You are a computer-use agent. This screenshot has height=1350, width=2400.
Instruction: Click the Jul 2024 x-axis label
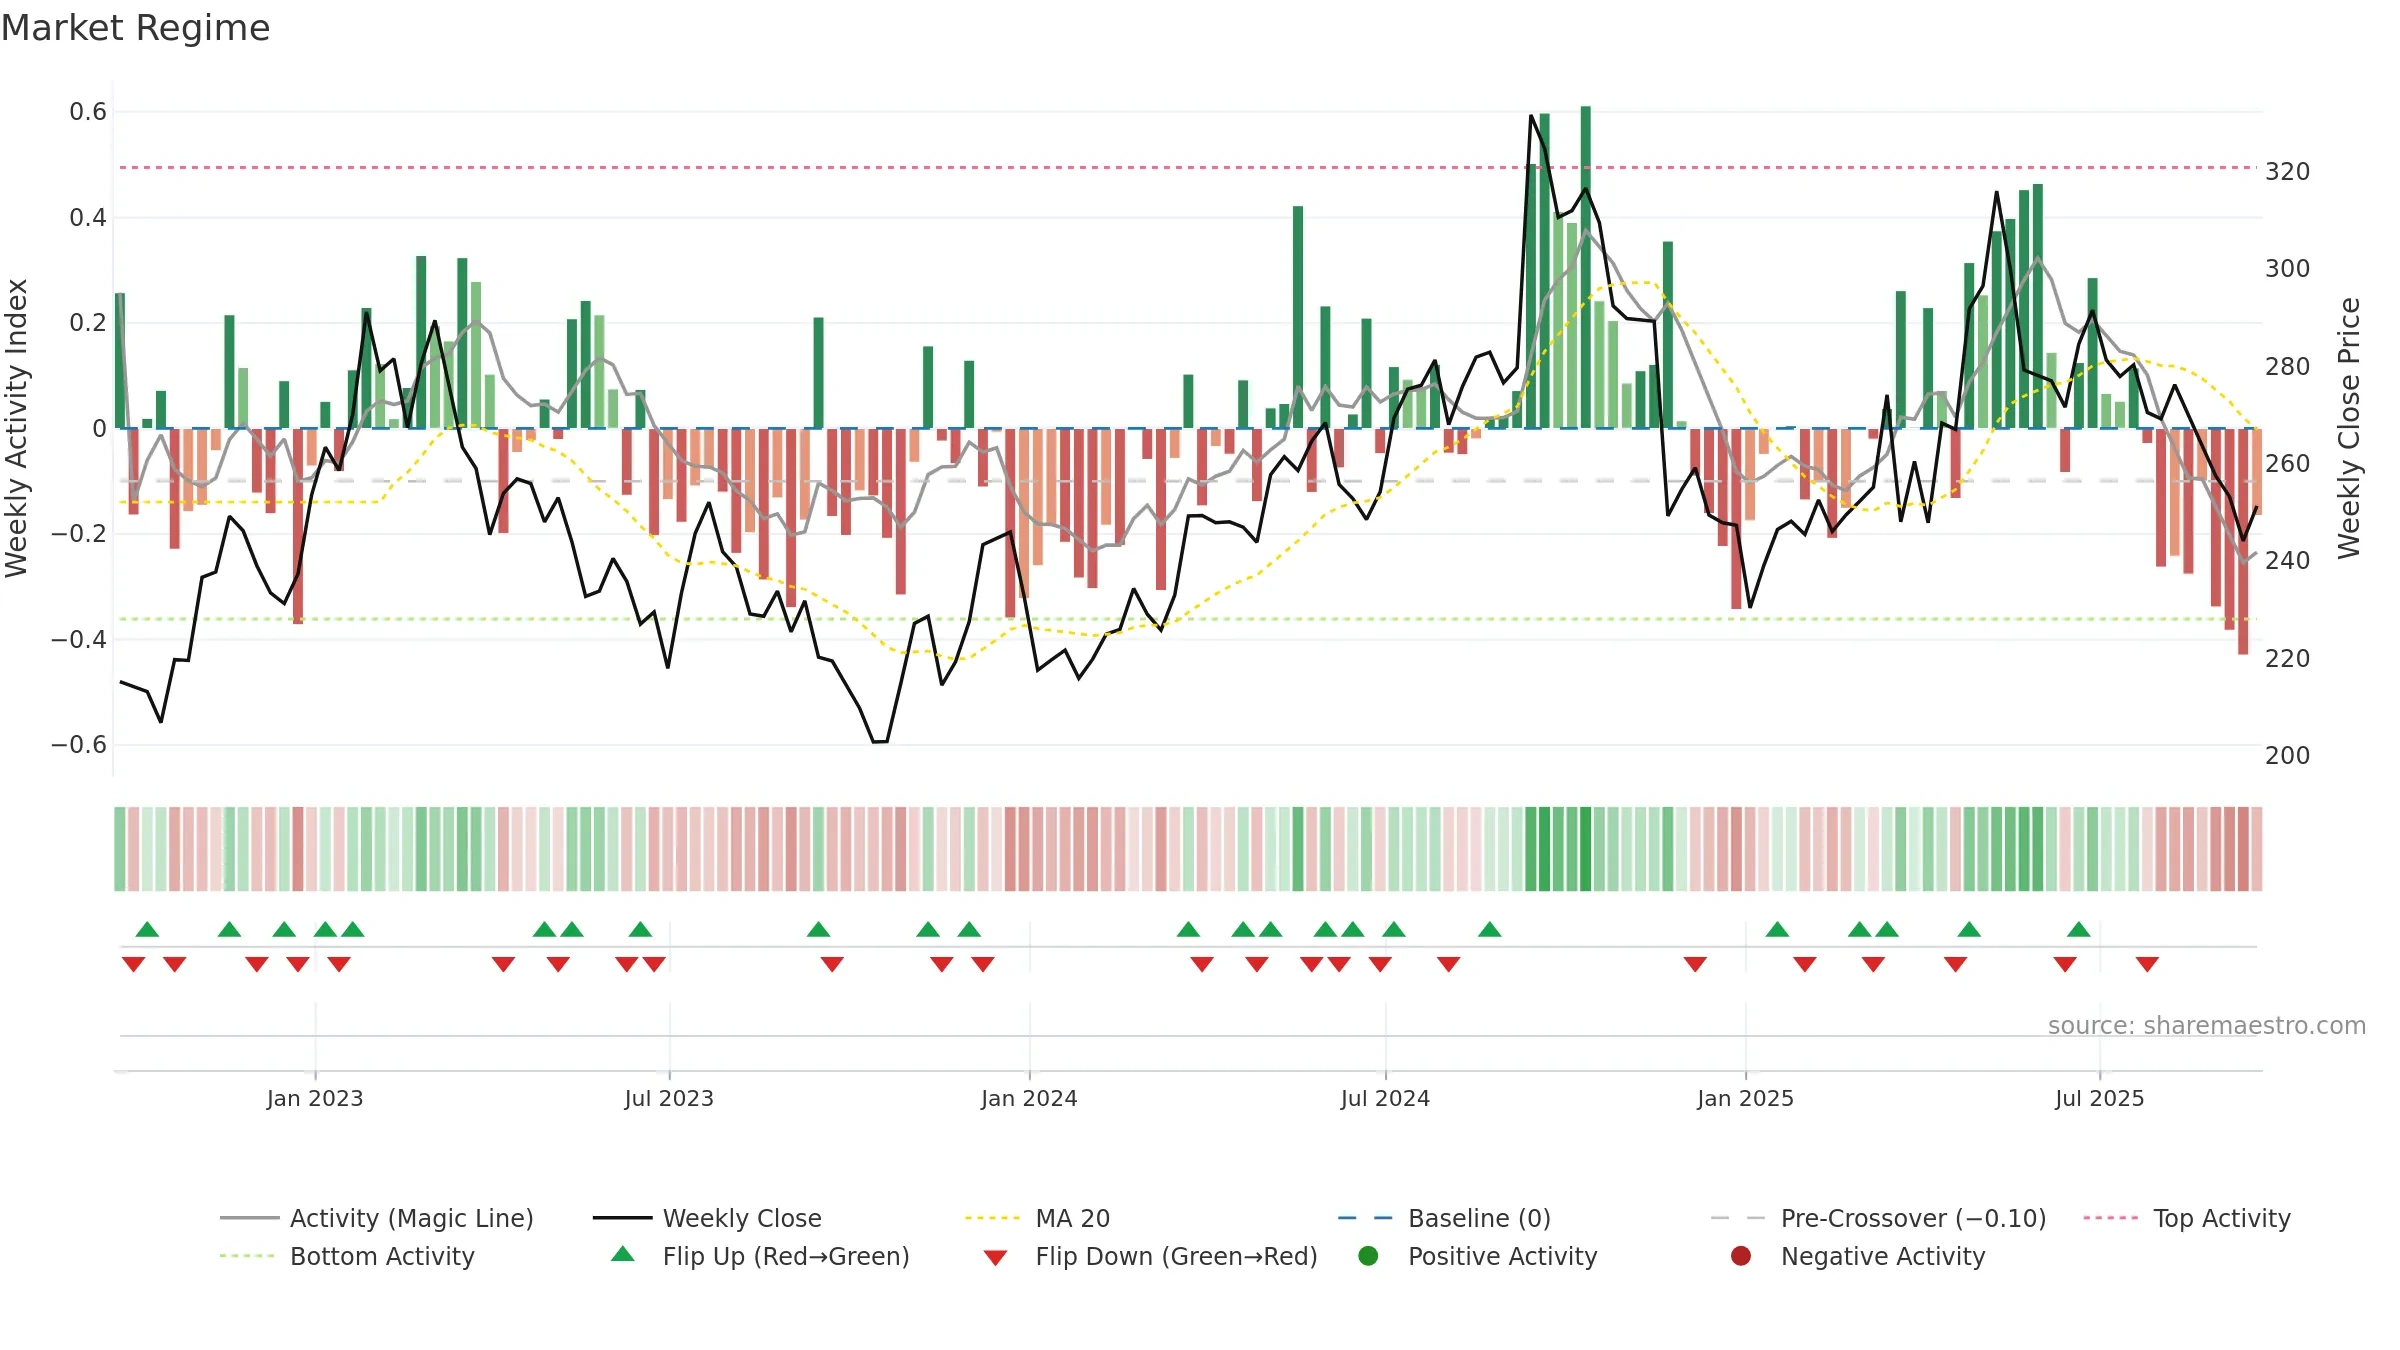(1385, 1098)
